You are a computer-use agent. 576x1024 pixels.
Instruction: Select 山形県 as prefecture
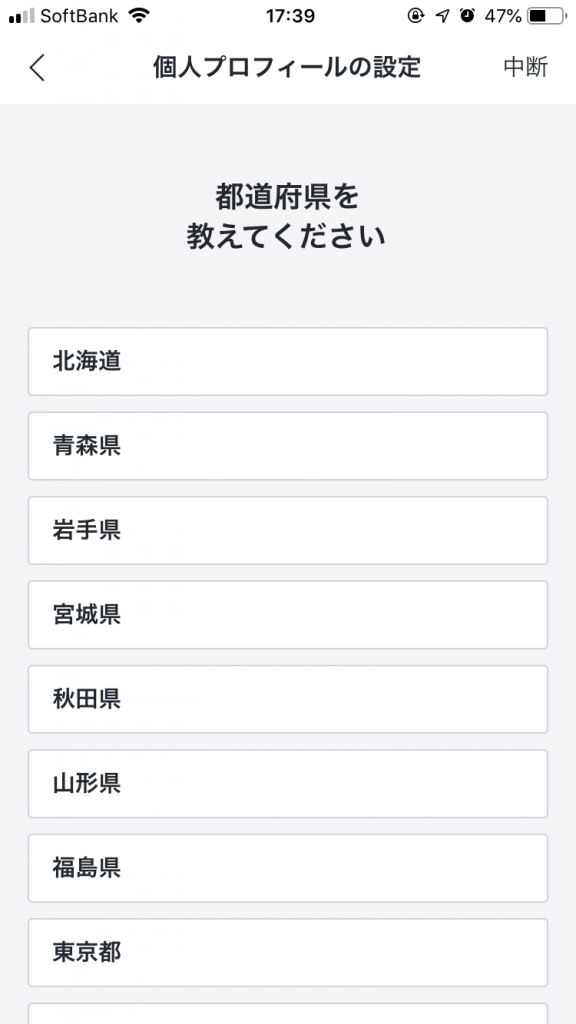click(288, 784)
